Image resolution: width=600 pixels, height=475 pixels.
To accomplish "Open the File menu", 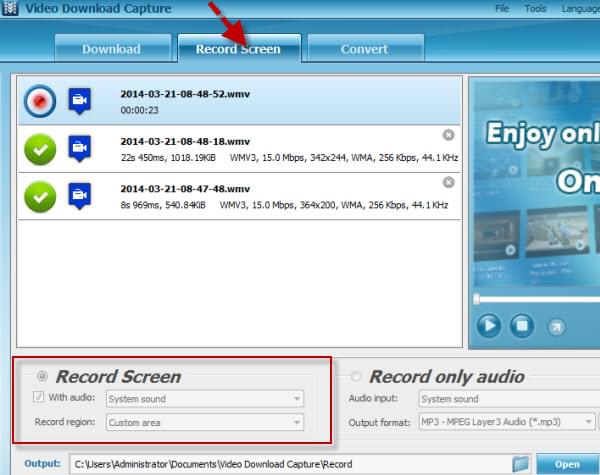I will click(x=502, y=8).
